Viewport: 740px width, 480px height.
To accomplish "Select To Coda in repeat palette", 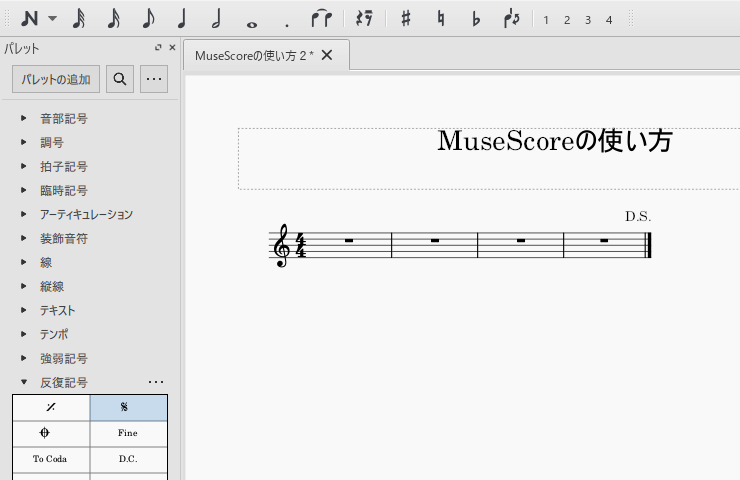I will 51,459.
